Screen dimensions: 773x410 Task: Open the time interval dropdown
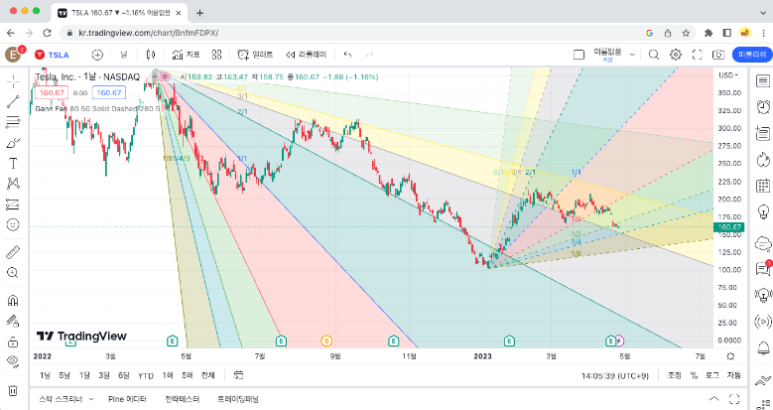124,55
